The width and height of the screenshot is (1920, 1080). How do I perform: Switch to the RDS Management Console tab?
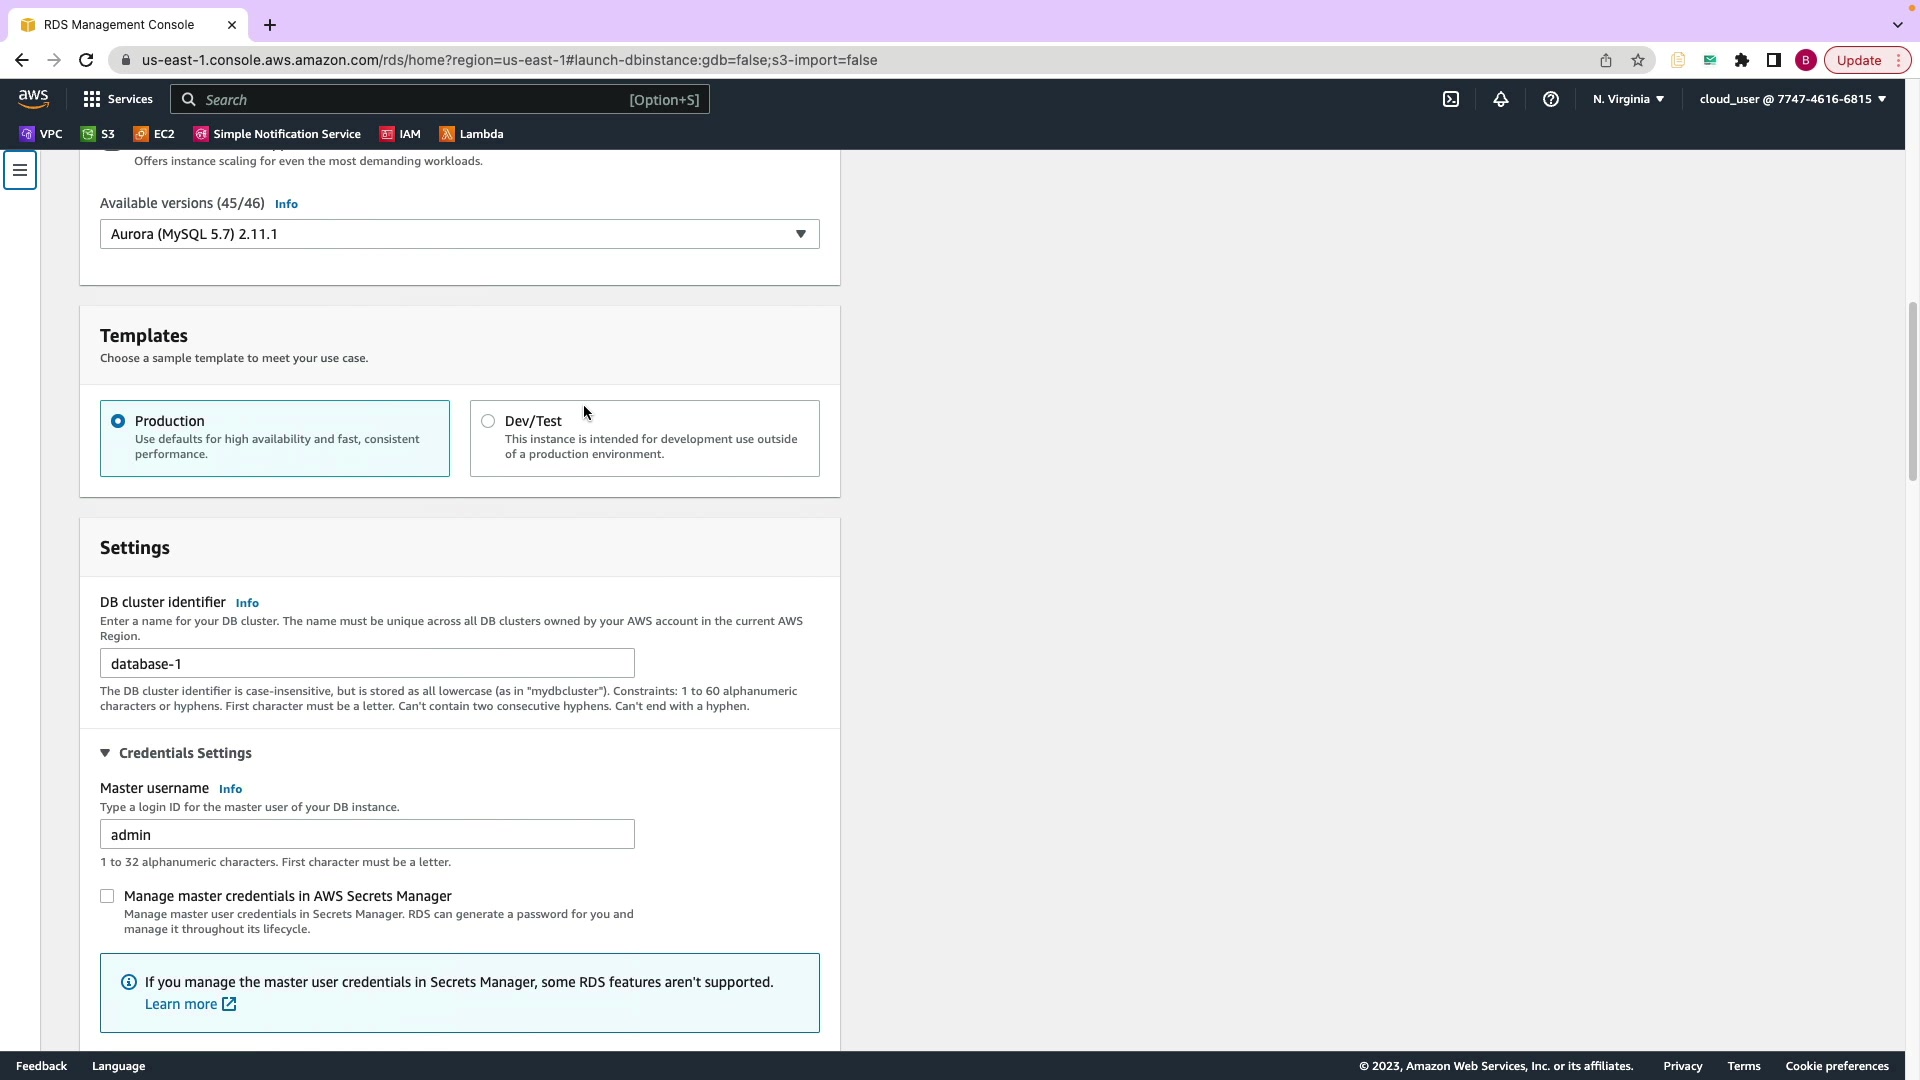[118, 24]
